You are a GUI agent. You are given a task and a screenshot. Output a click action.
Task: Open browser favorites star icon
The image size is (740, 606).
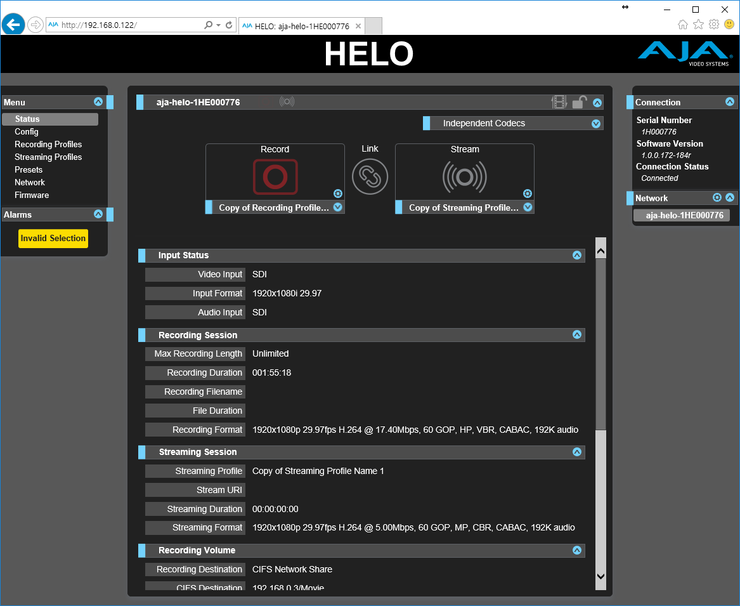(698, 25)
